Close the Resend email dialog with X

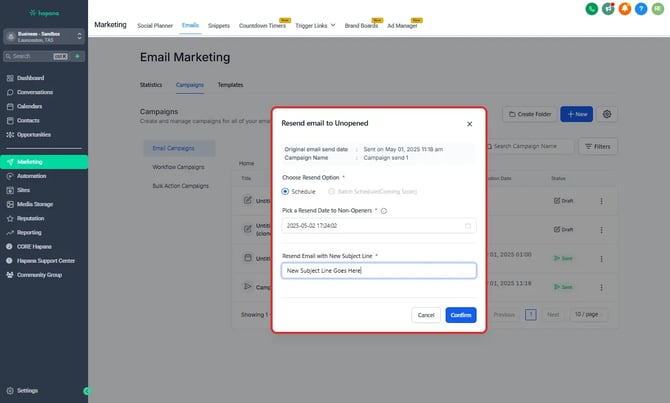(x=470, y=124)
